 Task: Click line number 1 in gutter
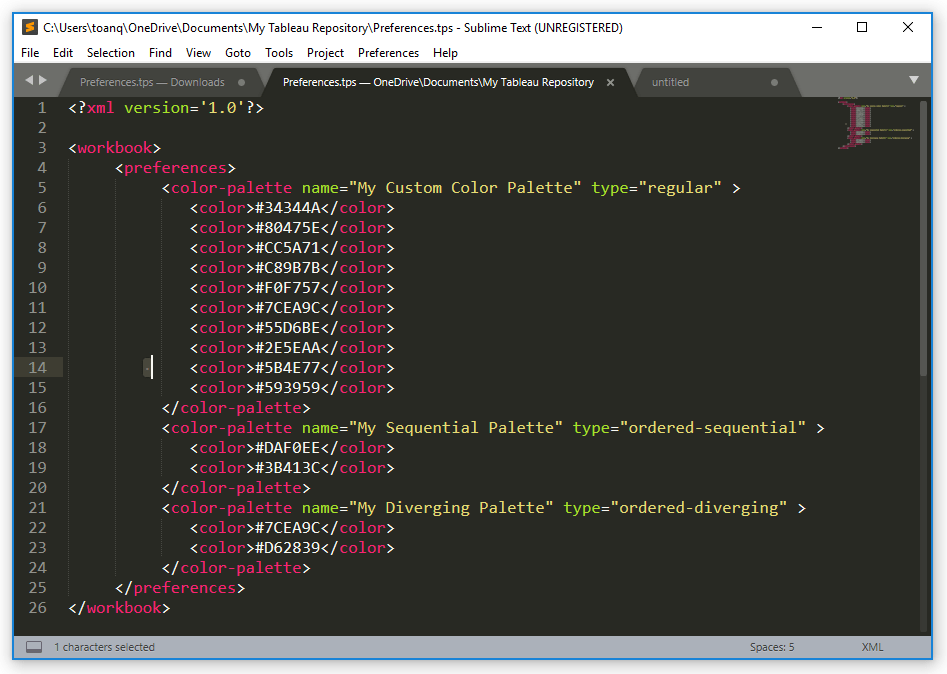pos(42,108)
